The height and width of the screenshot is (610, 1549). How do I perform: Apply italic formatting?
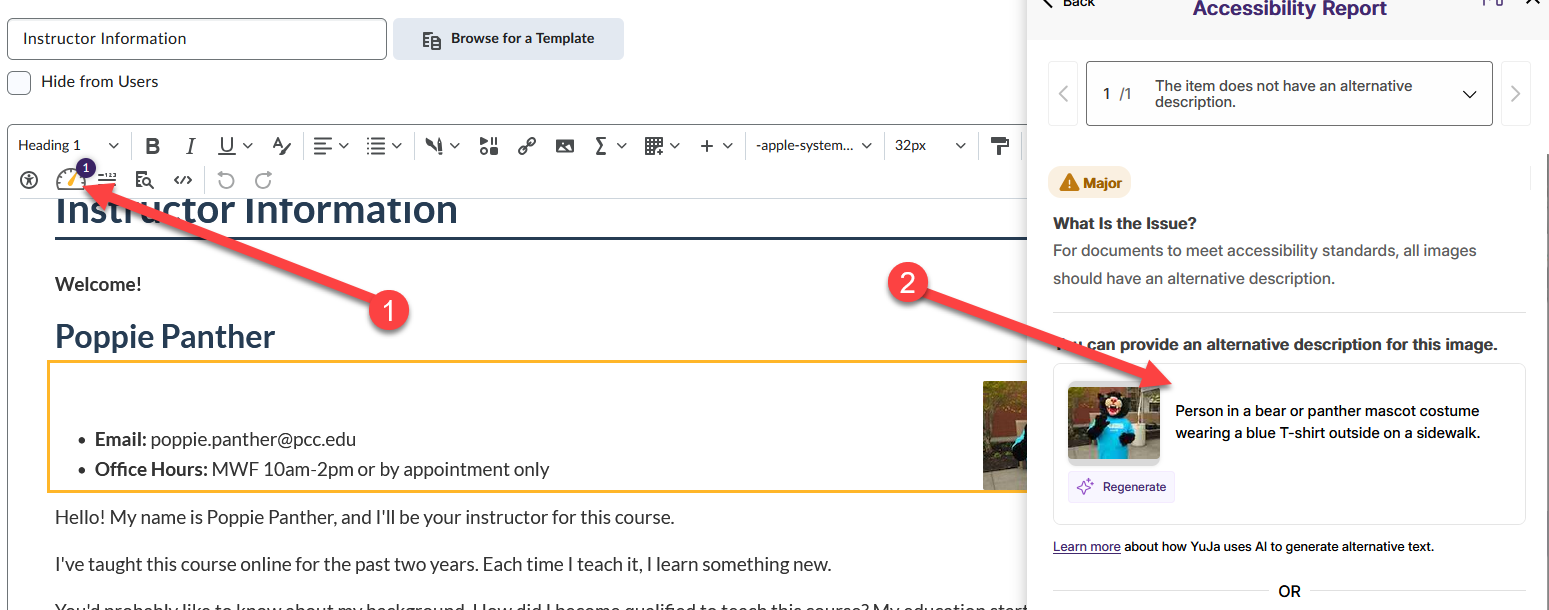pos(190,145)
